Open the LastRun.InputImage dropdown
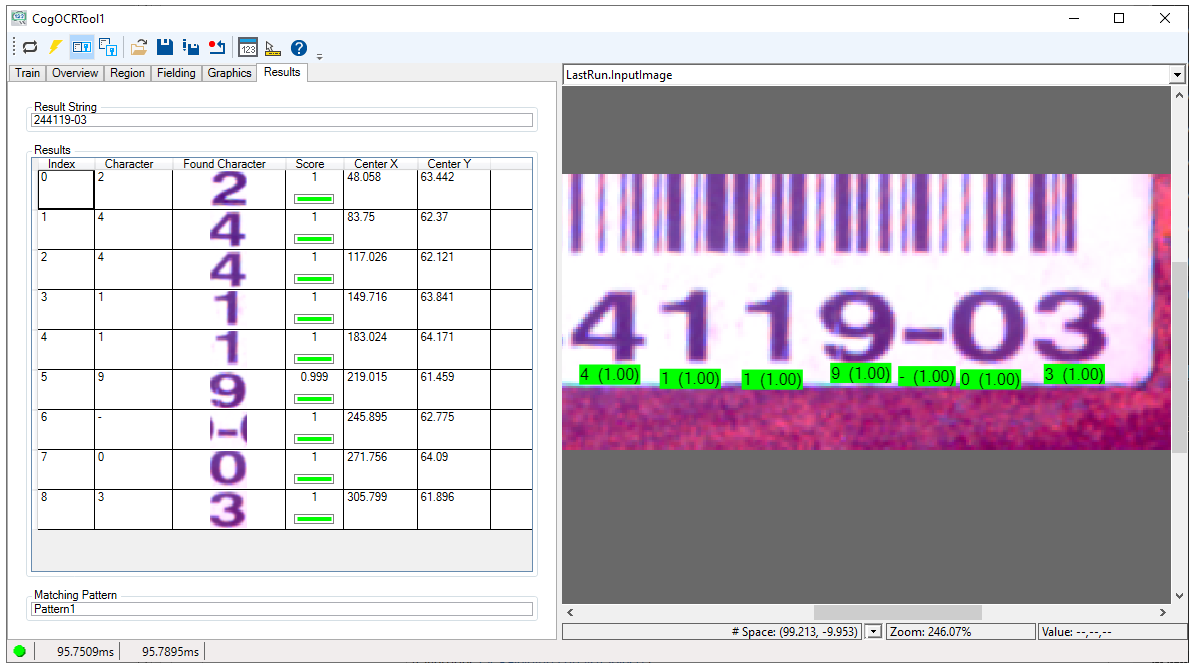 tap(1175, 75)
